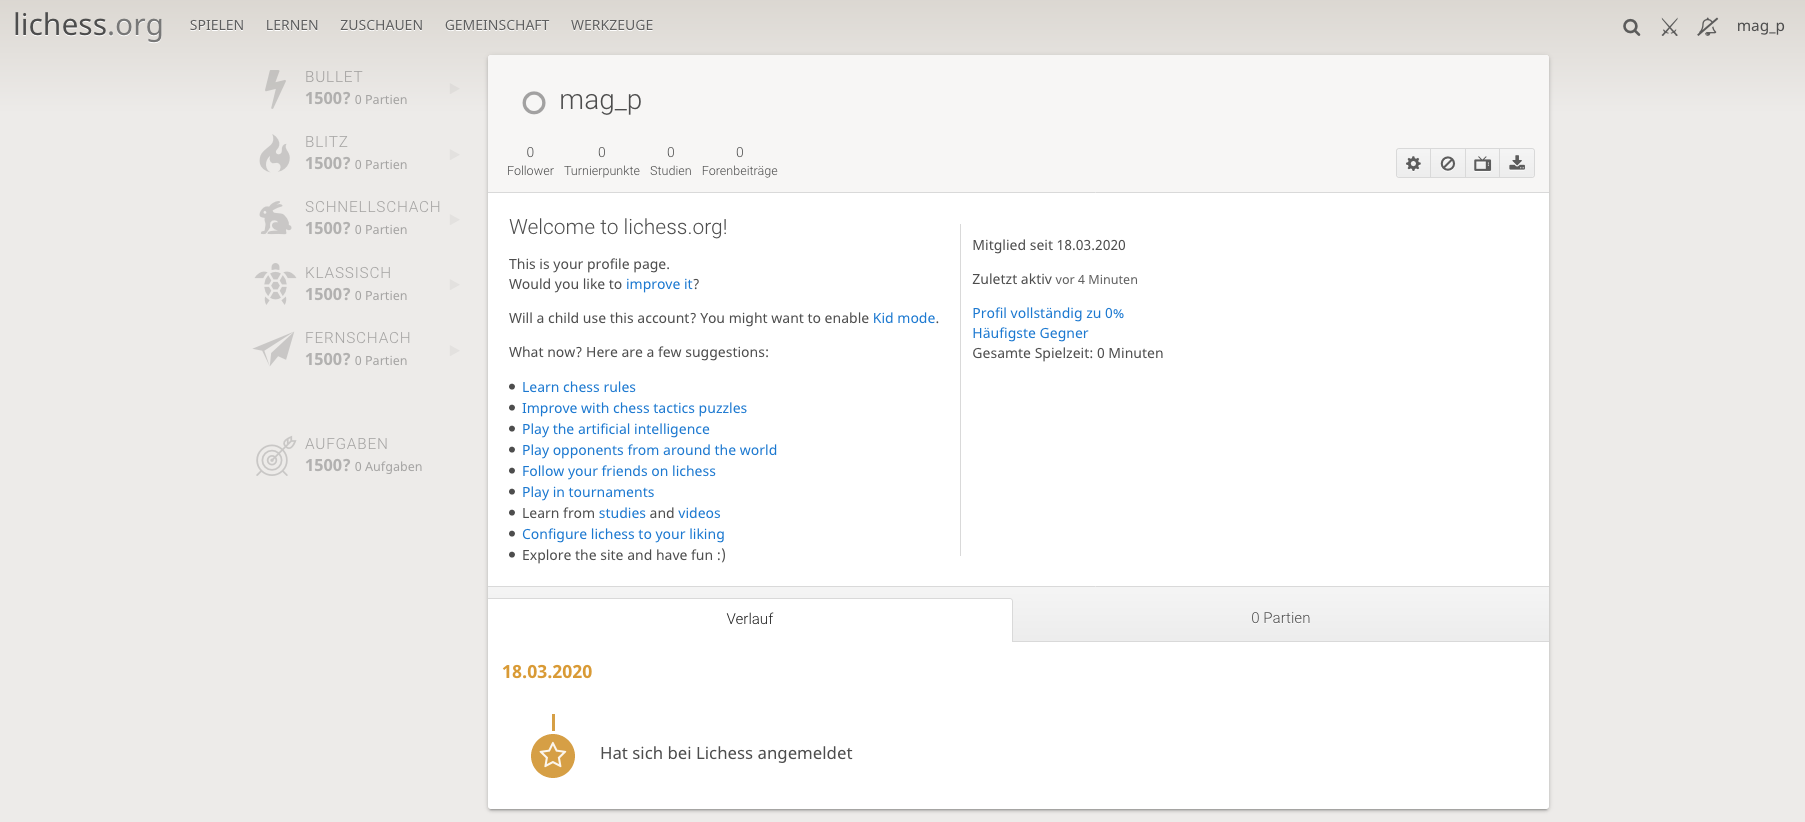Expand Fernschach stats arrow
This screenshot has width=1805, height=822.
tap(454, 350)
